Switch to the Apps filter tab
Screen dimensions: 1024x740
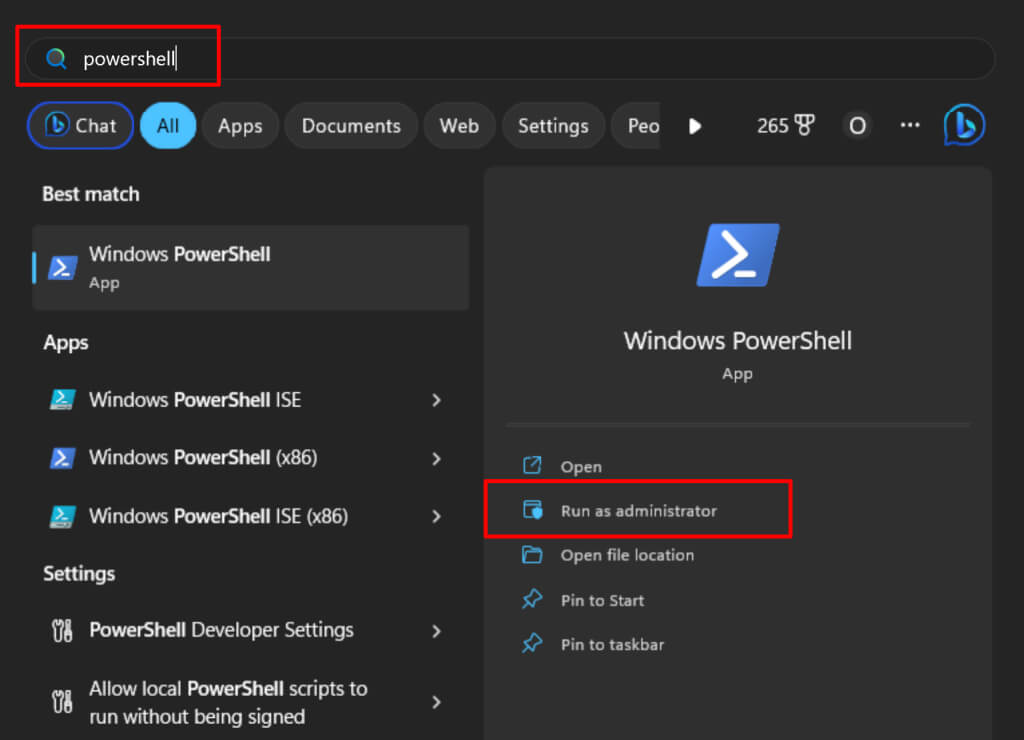click(x=240, y=126)
